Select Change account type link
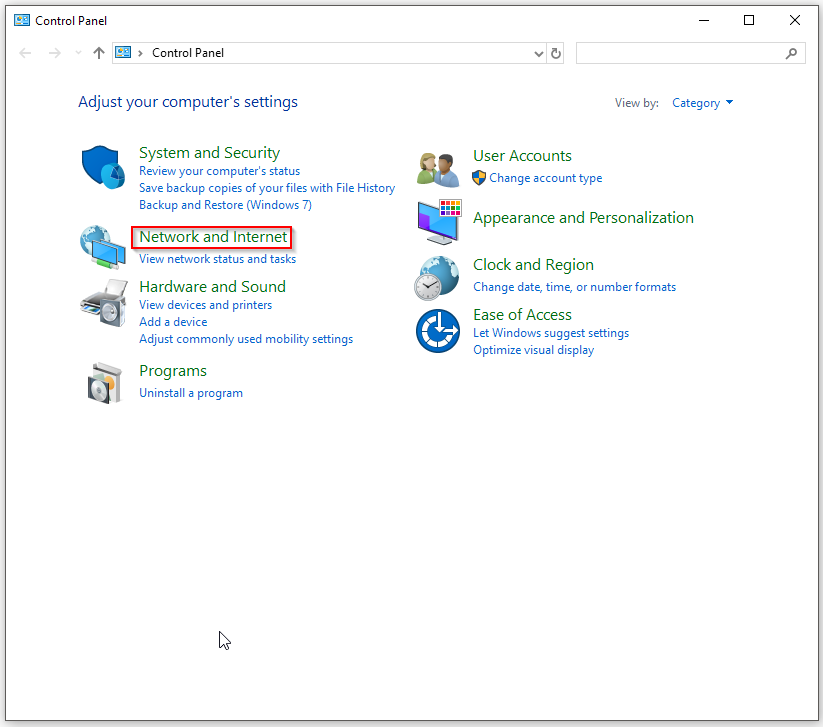Screen dimensions: 823x727 tap(545, 178)
